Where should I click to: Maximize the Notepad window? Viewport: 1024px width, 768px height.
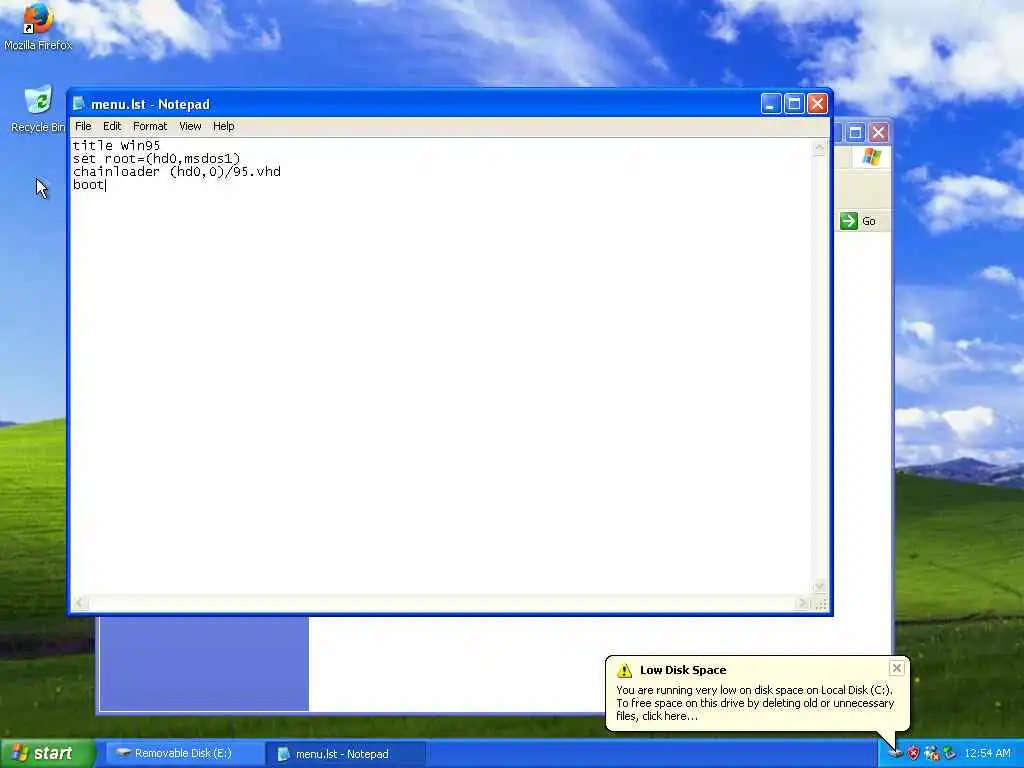point(794,104)
